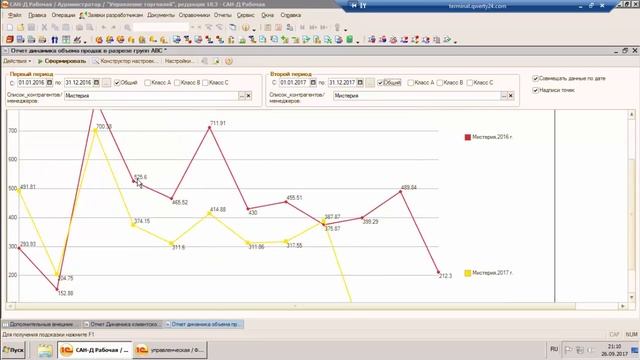Click the Print toolbar icon

pyautogui.click(x=79, y=28)
